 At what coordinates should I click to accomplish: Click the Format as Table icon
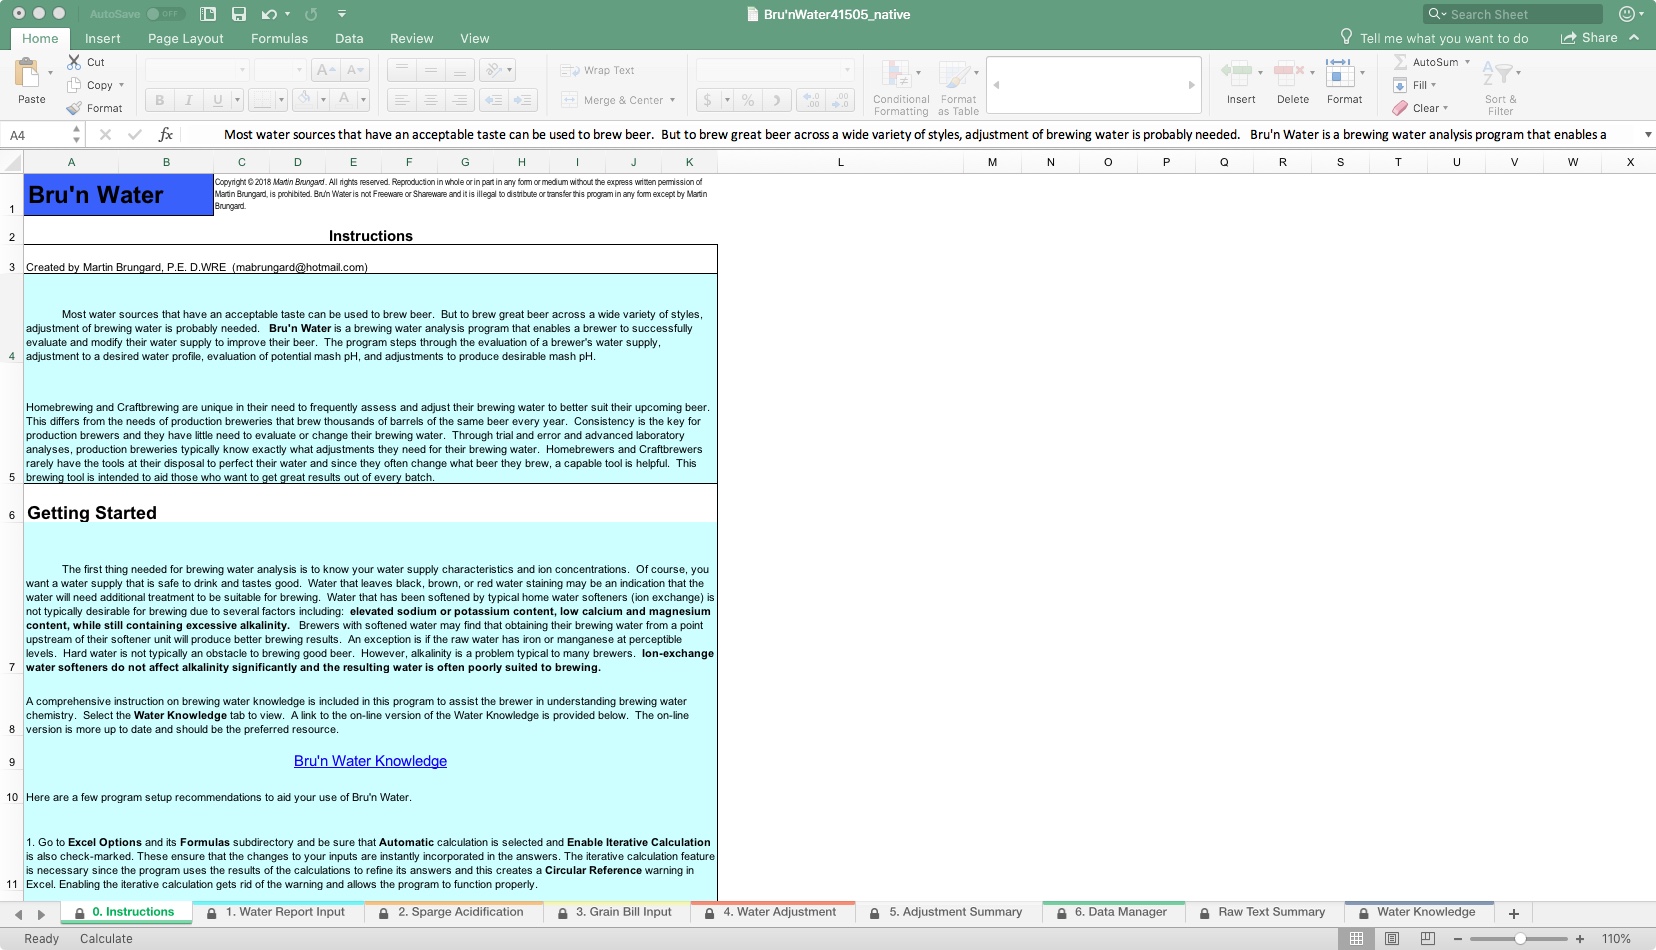954,73
